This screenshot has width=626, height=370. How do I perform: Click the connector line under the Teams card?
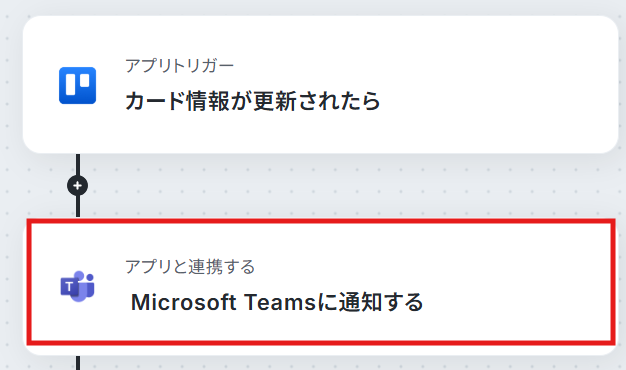[78, 363]
